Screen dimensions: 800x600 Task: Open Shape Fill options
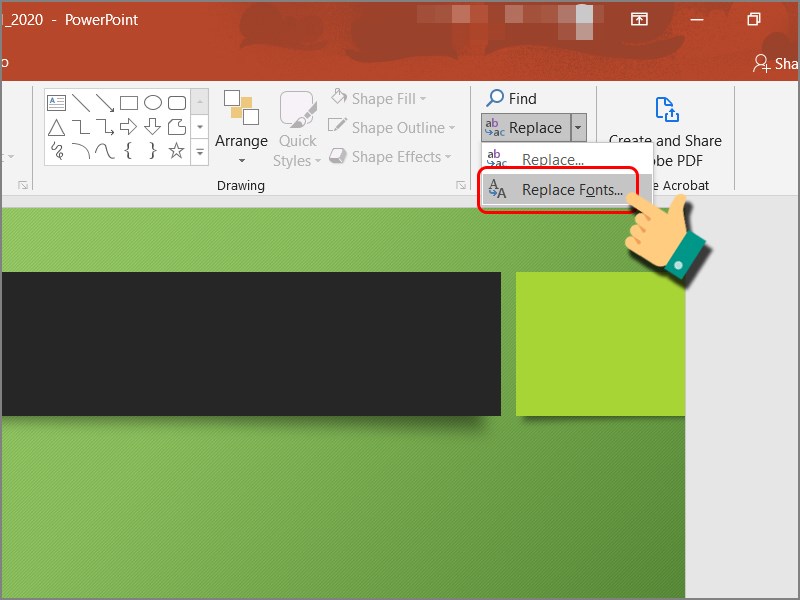(379, 98)
